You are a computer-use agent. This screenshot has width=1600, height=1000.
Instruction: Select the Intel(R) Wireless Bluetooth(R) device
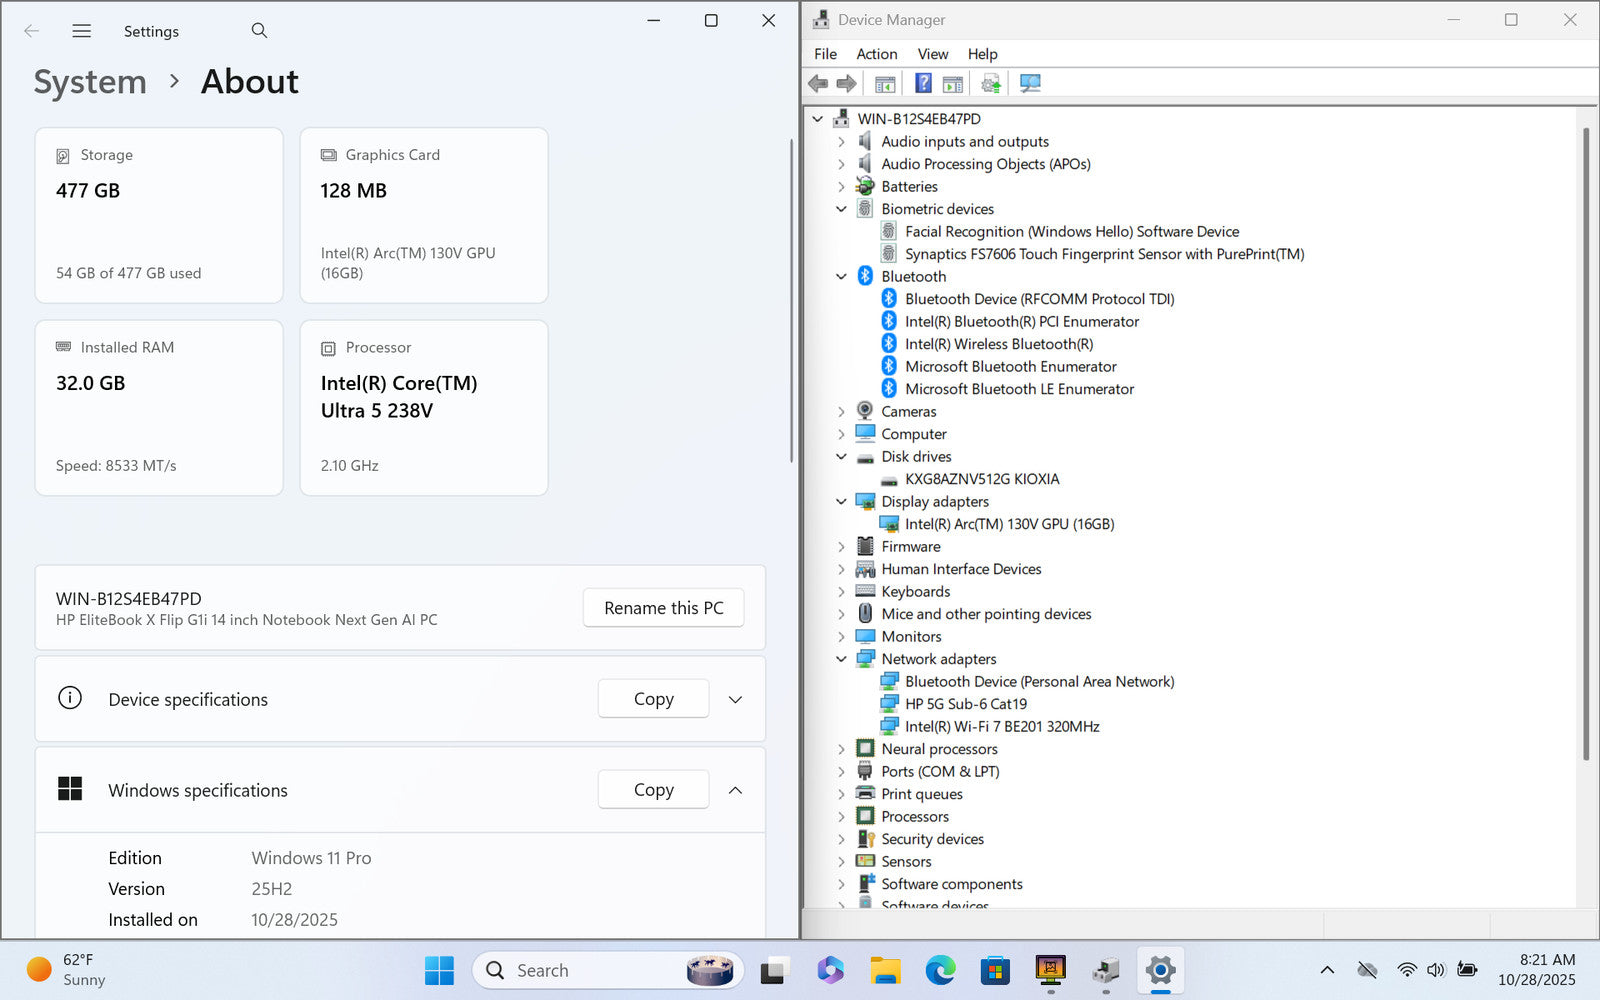[x=998, y=344]
